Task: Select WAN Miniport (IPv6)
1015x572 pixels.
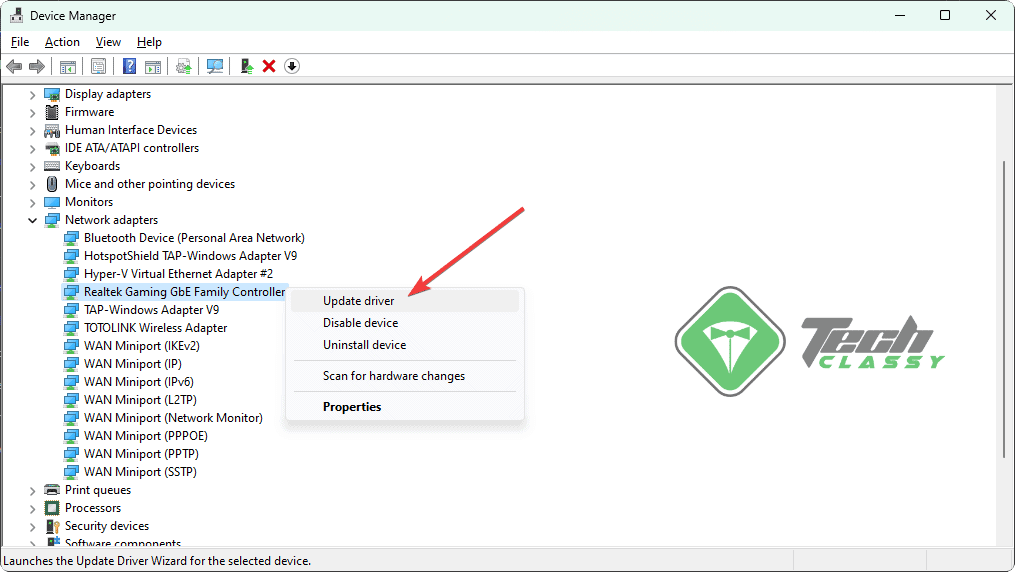Action: pos(139,382)
